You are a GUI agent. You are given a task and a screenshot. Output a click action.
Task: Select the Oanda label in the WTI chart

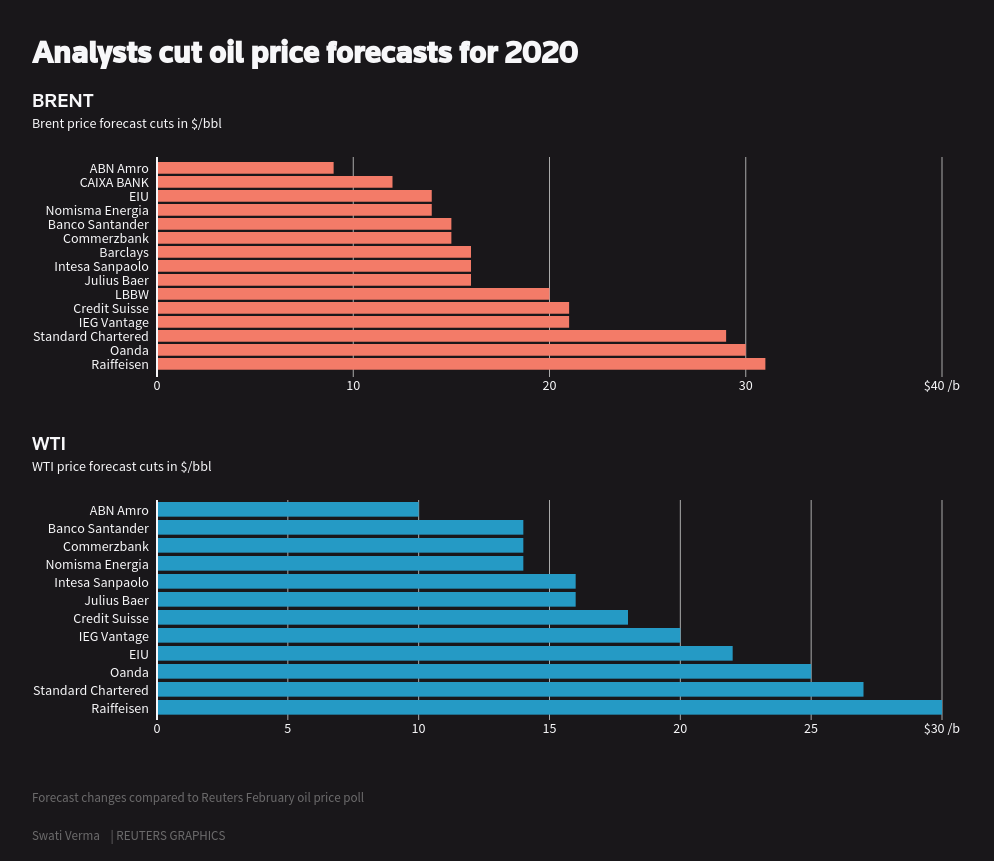coord(129,673)
